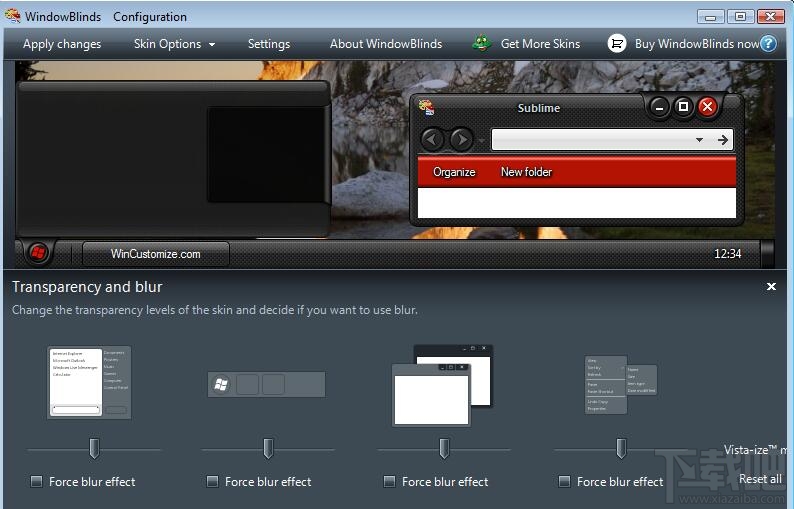The height and width of the screenshot is (509, 794).
Task: Click the red Start orb in preview taskbar
Action: [38, 253]
